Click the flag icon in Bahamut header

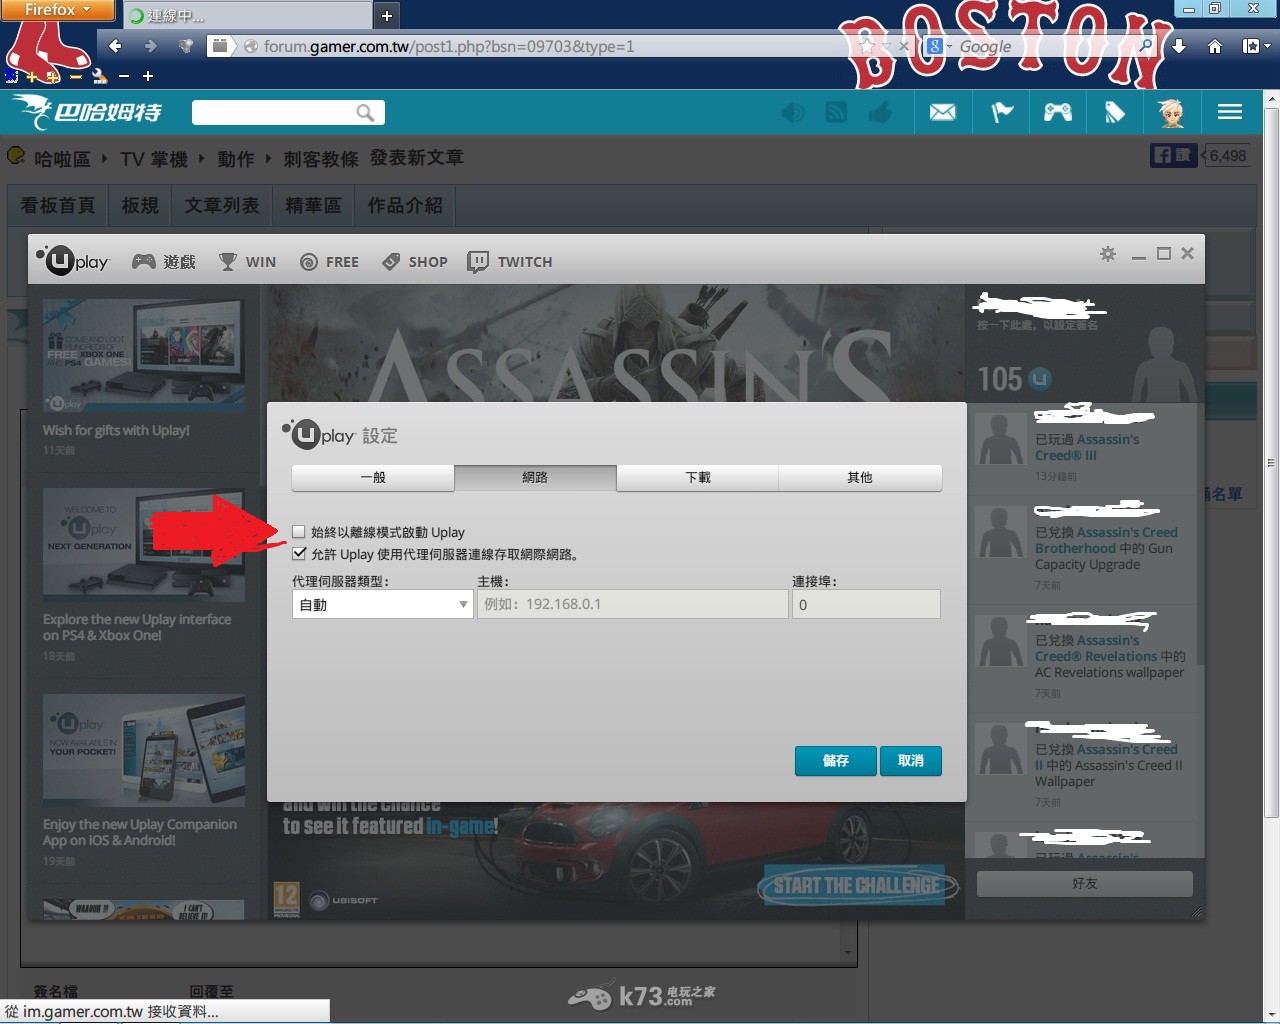click(1001, 112)
